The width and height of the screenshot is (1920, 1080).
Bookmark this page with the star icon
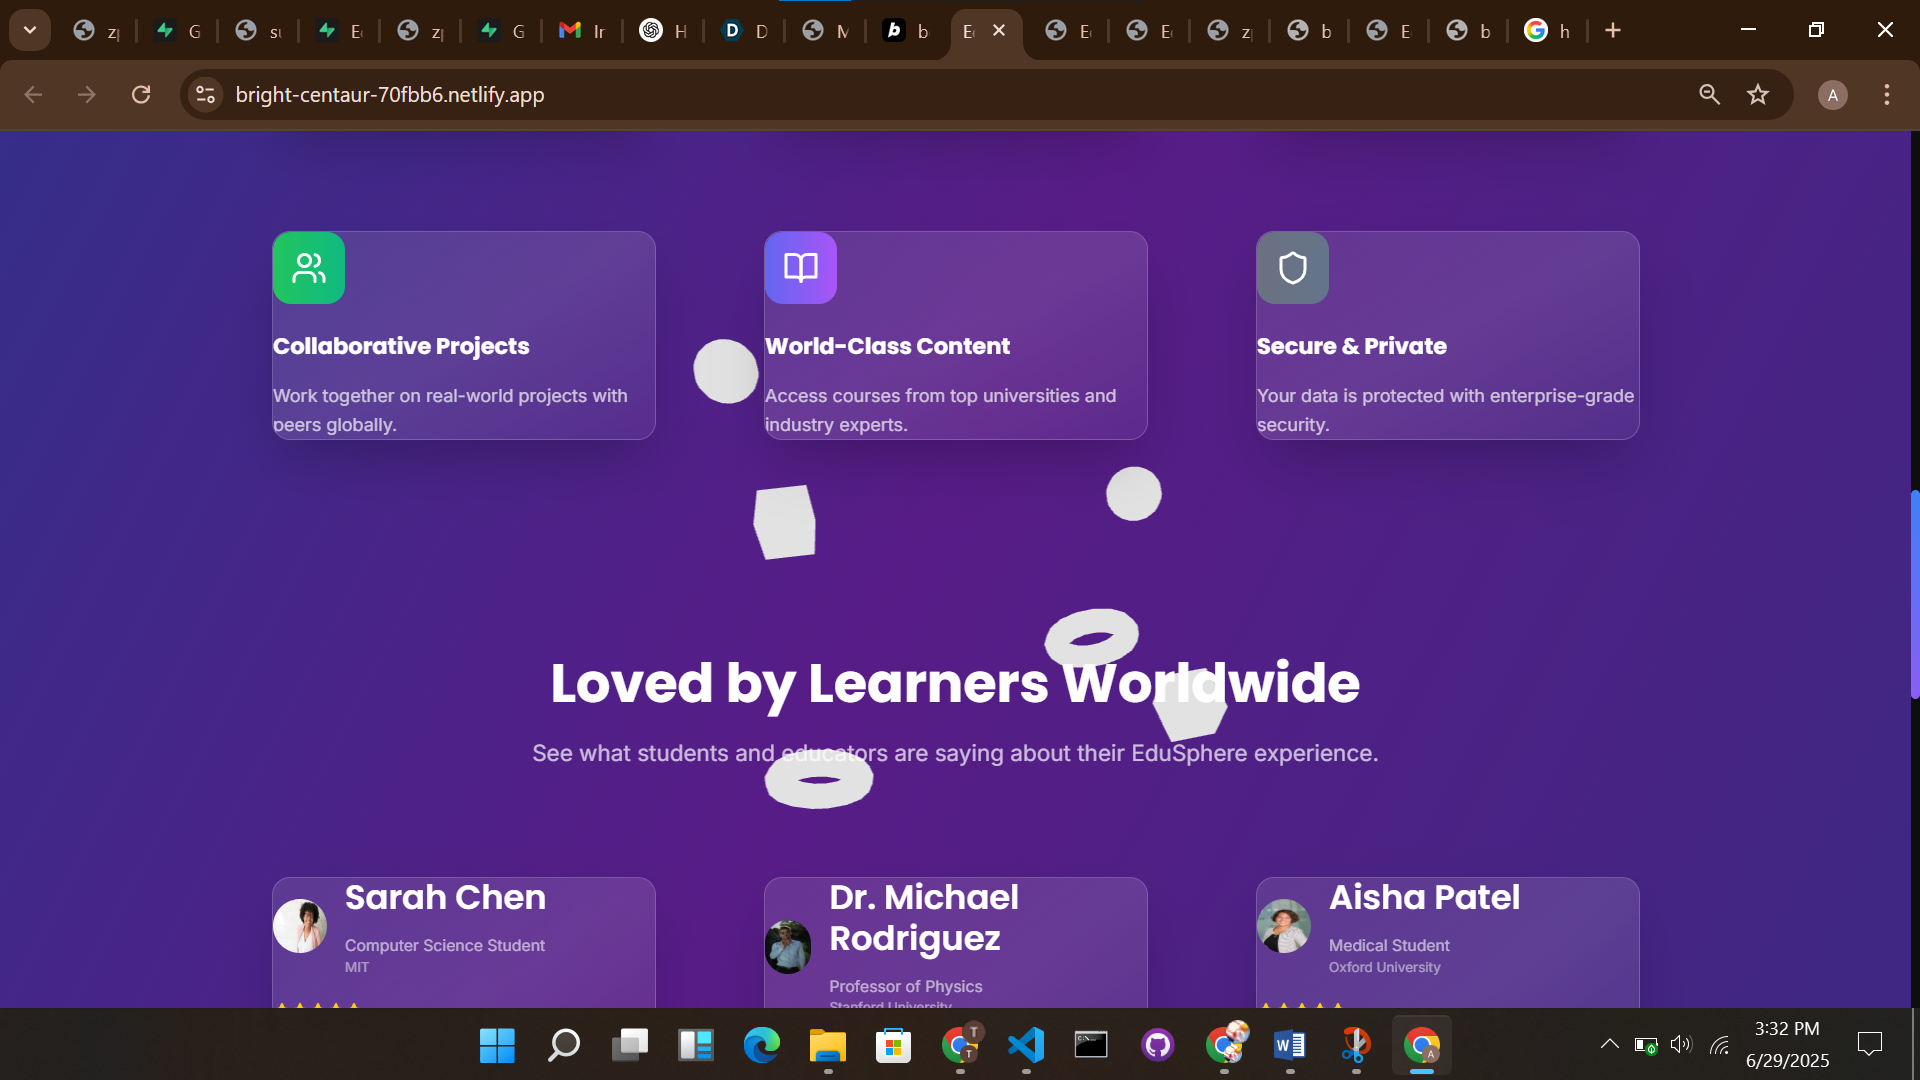coord(1758,95)
